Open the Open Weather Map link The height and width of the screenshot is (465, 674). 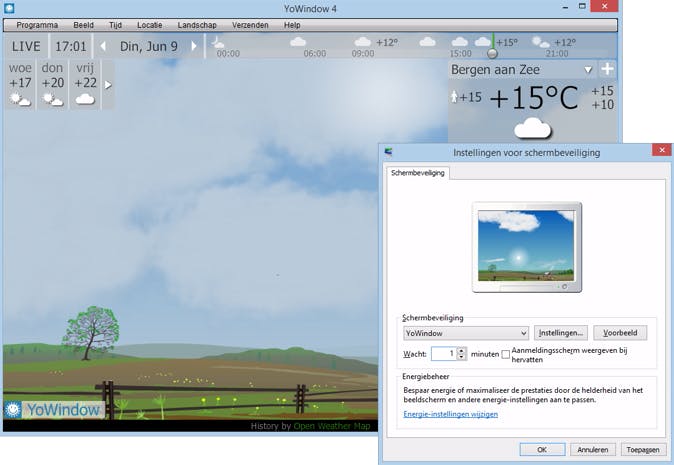pyautogui.click(x=332, y=426)
